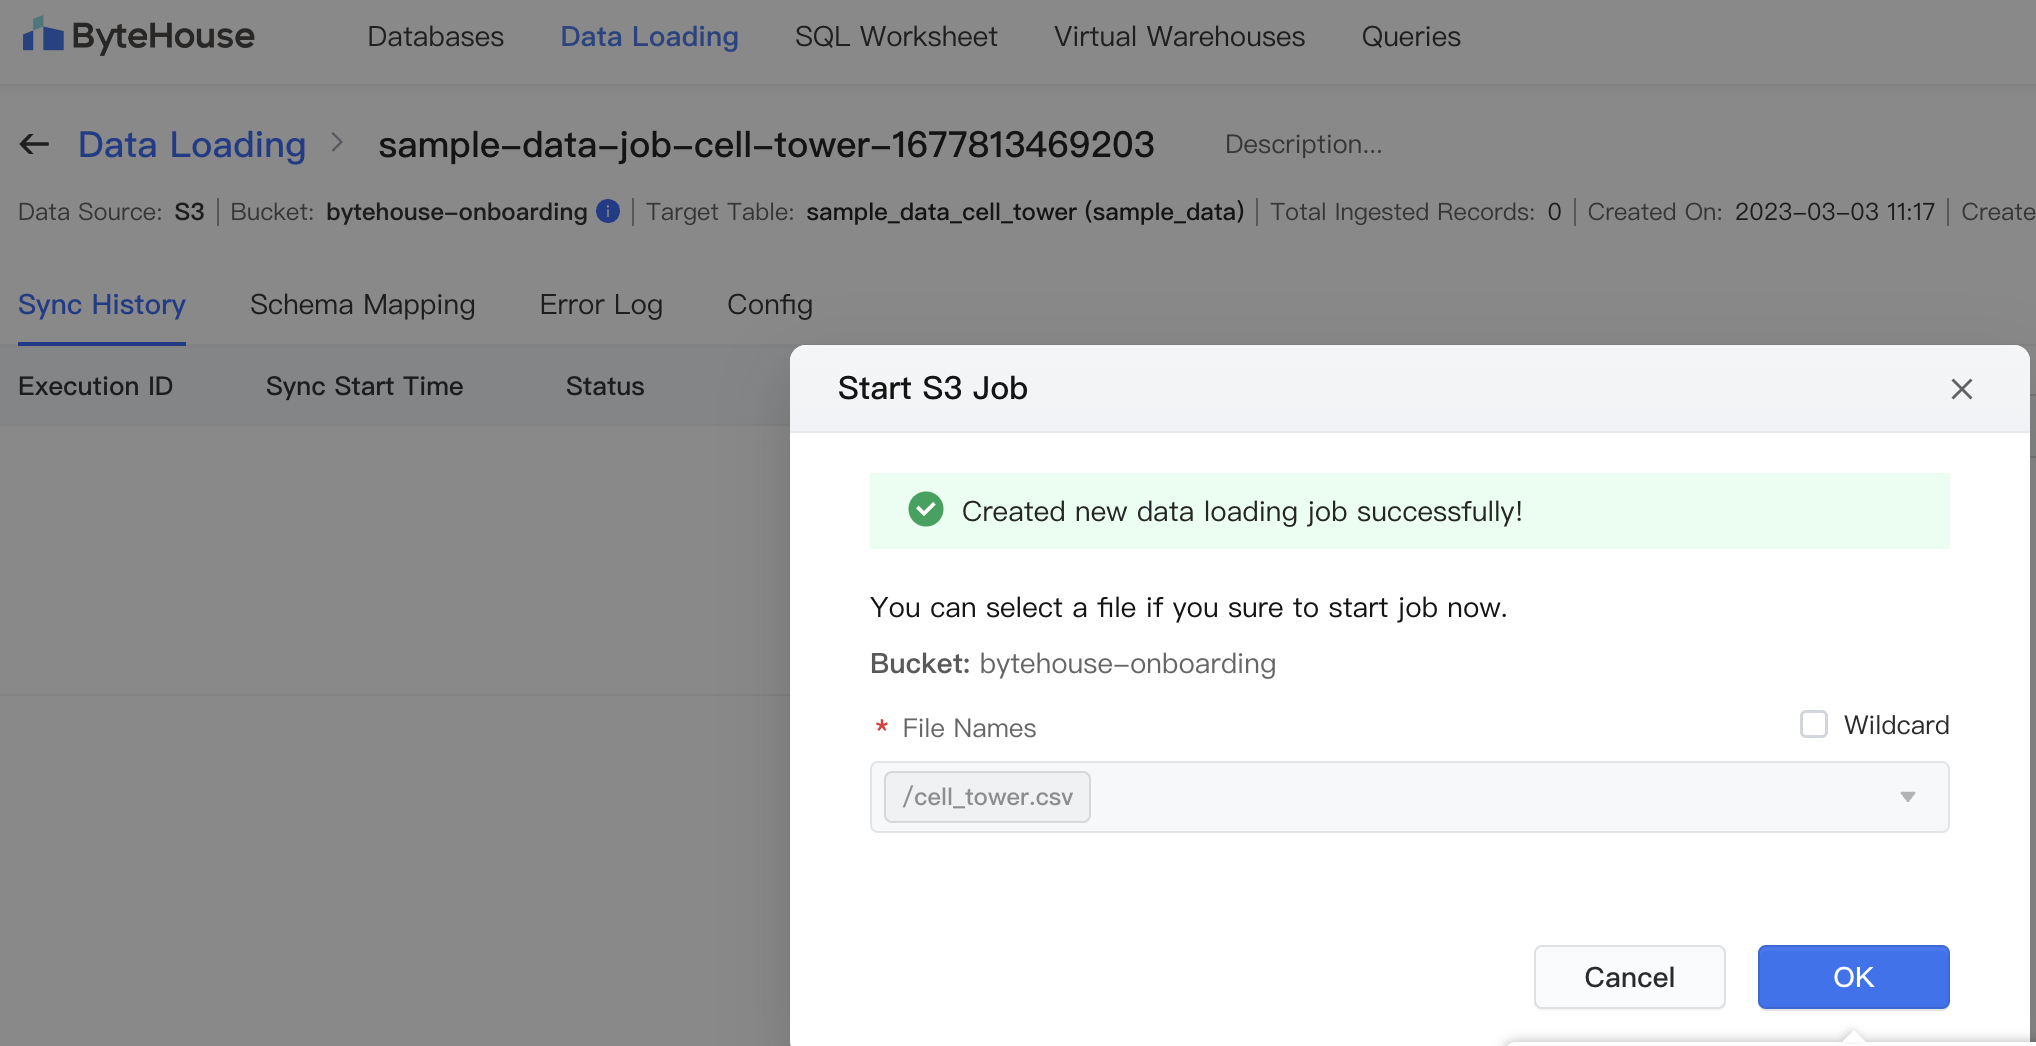Click target table sample_data_cell_tower (sample_data)
This screenshot has width=2036, height=1046.
[x=1025, y=212]
